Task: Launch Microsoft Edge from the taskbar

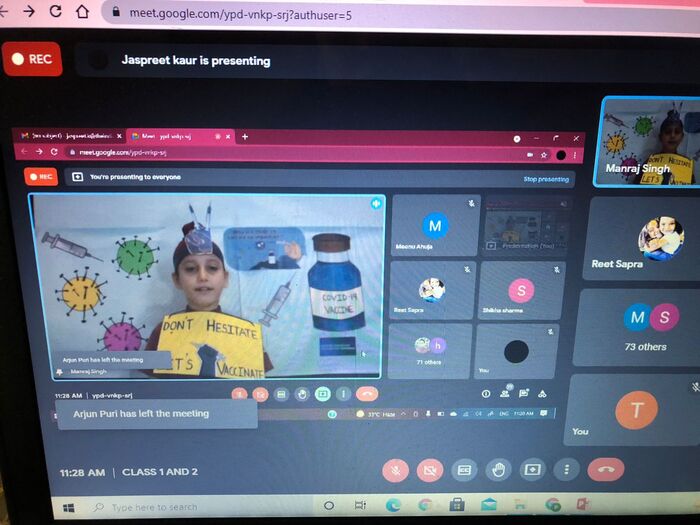Action: pos(393,505)
